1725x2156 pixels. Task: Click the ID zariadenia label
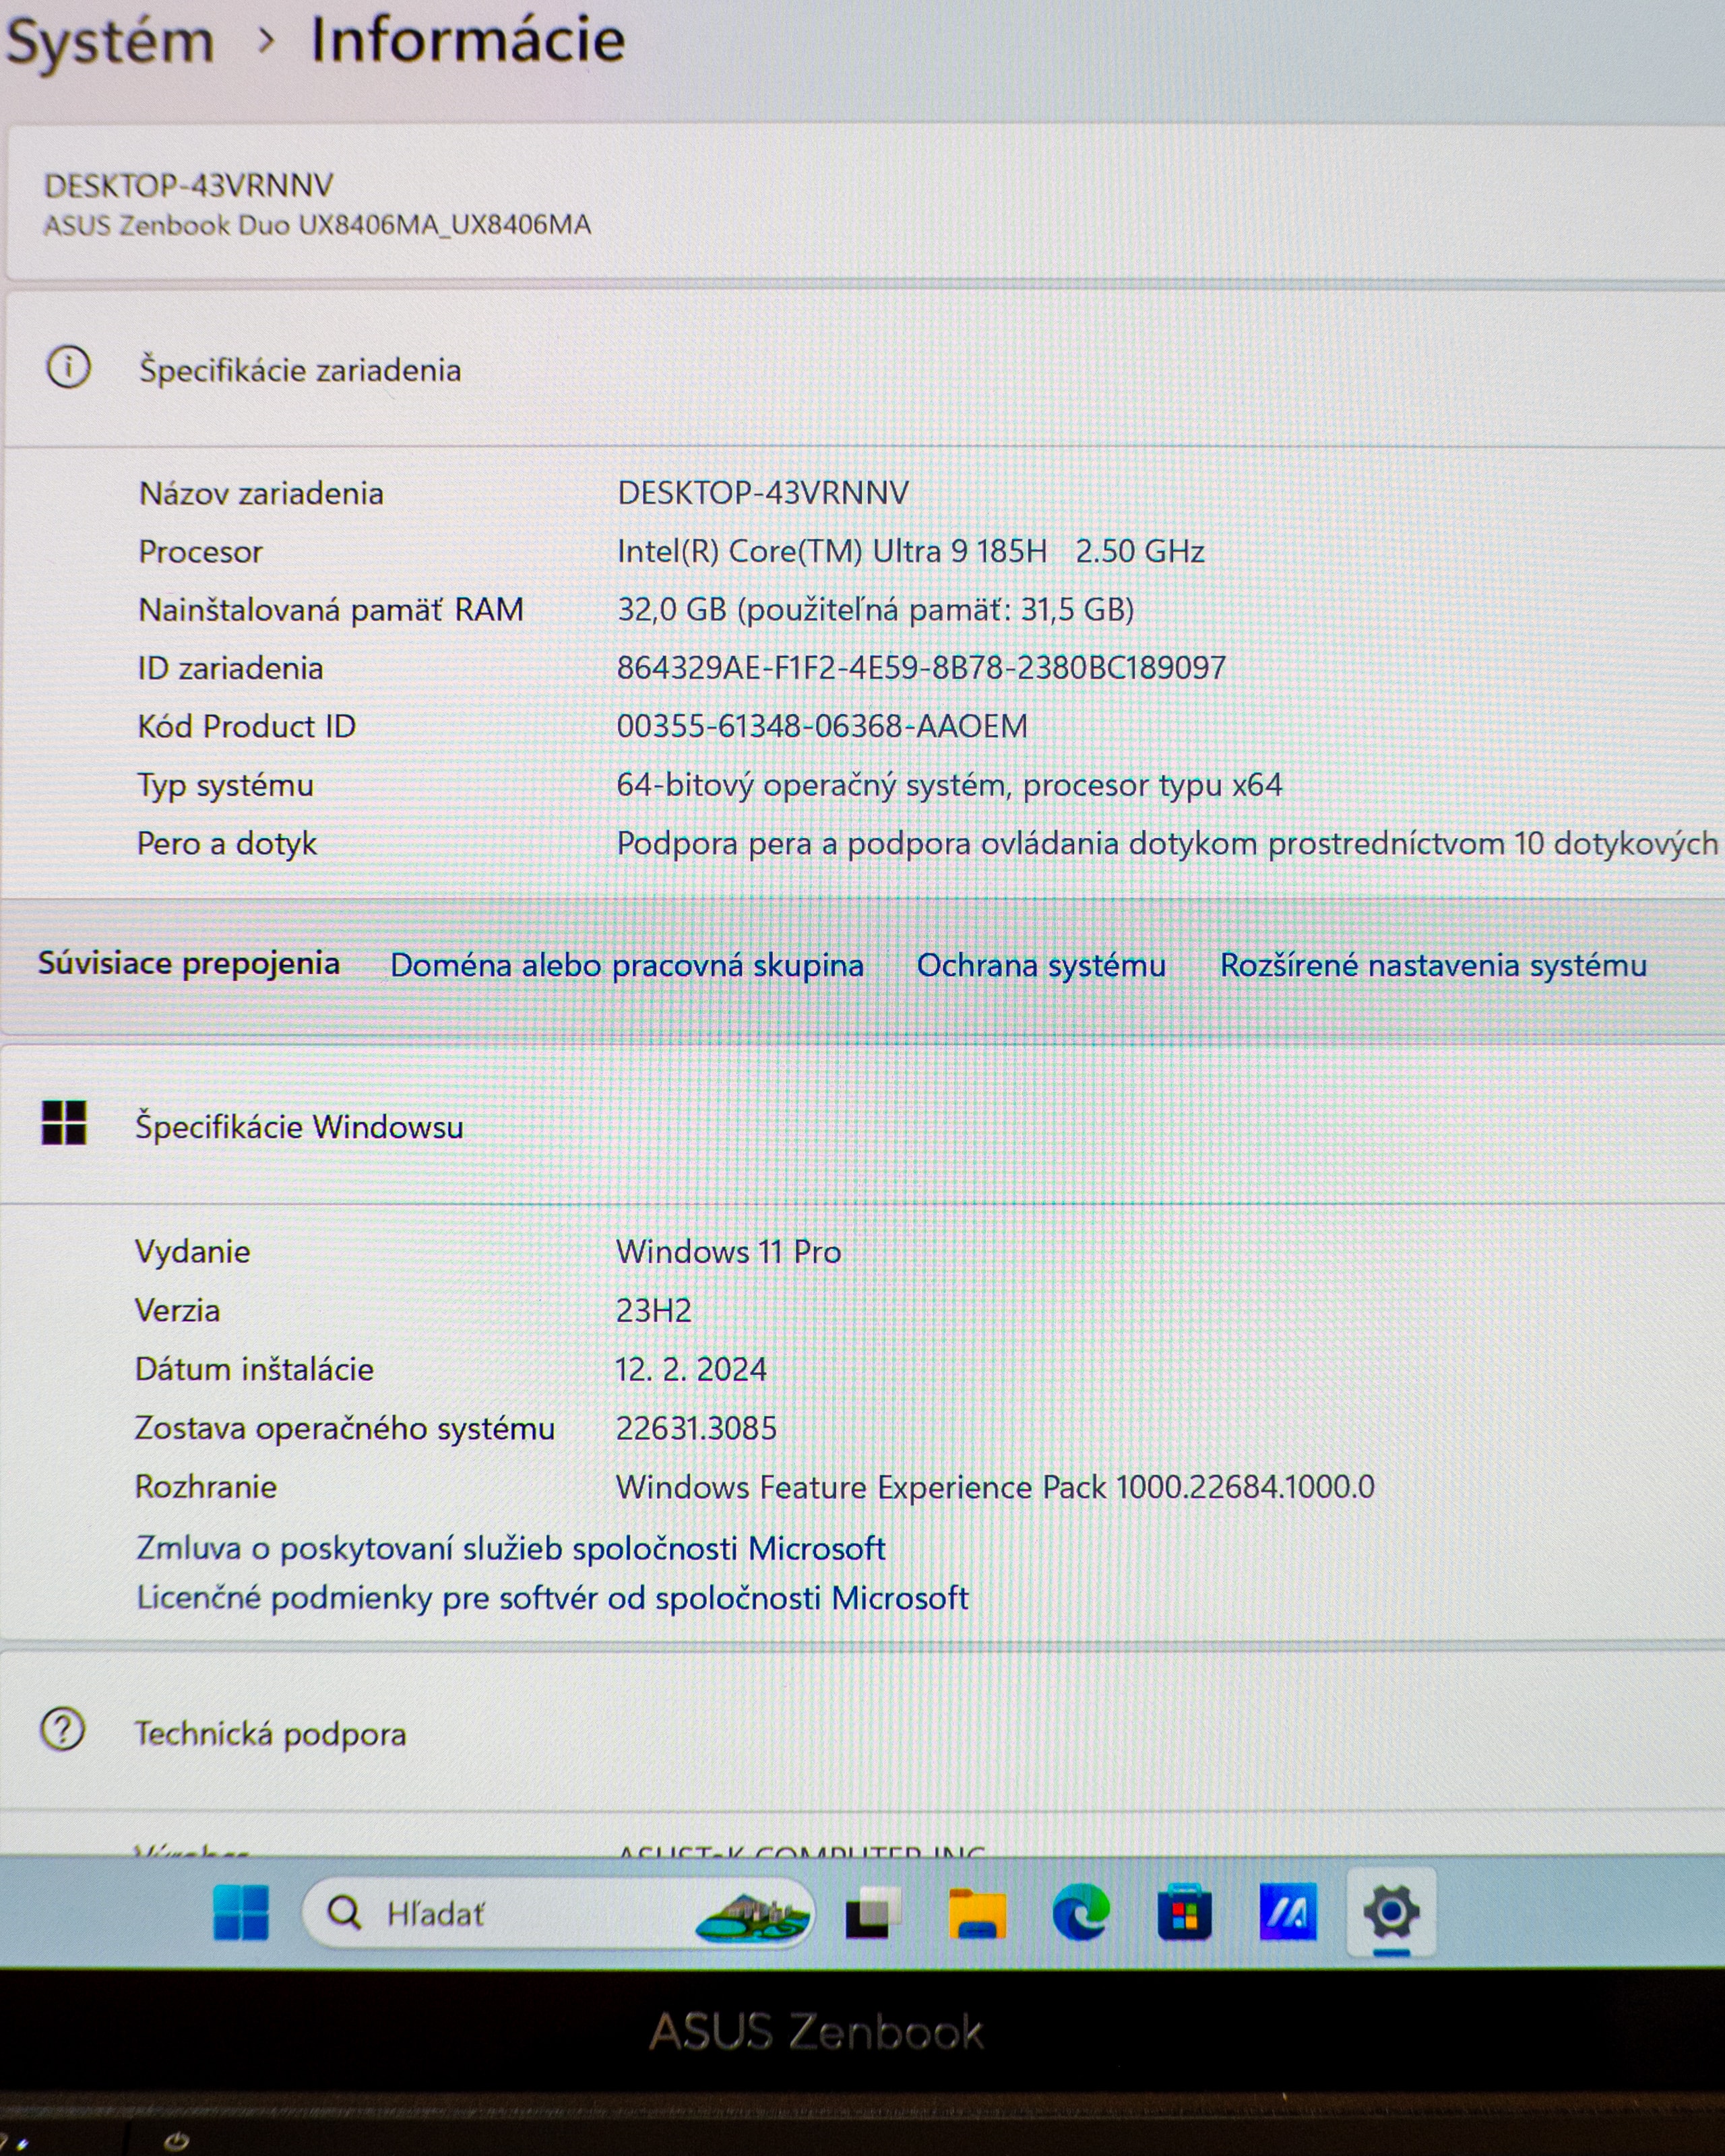(x=230, y=668)
